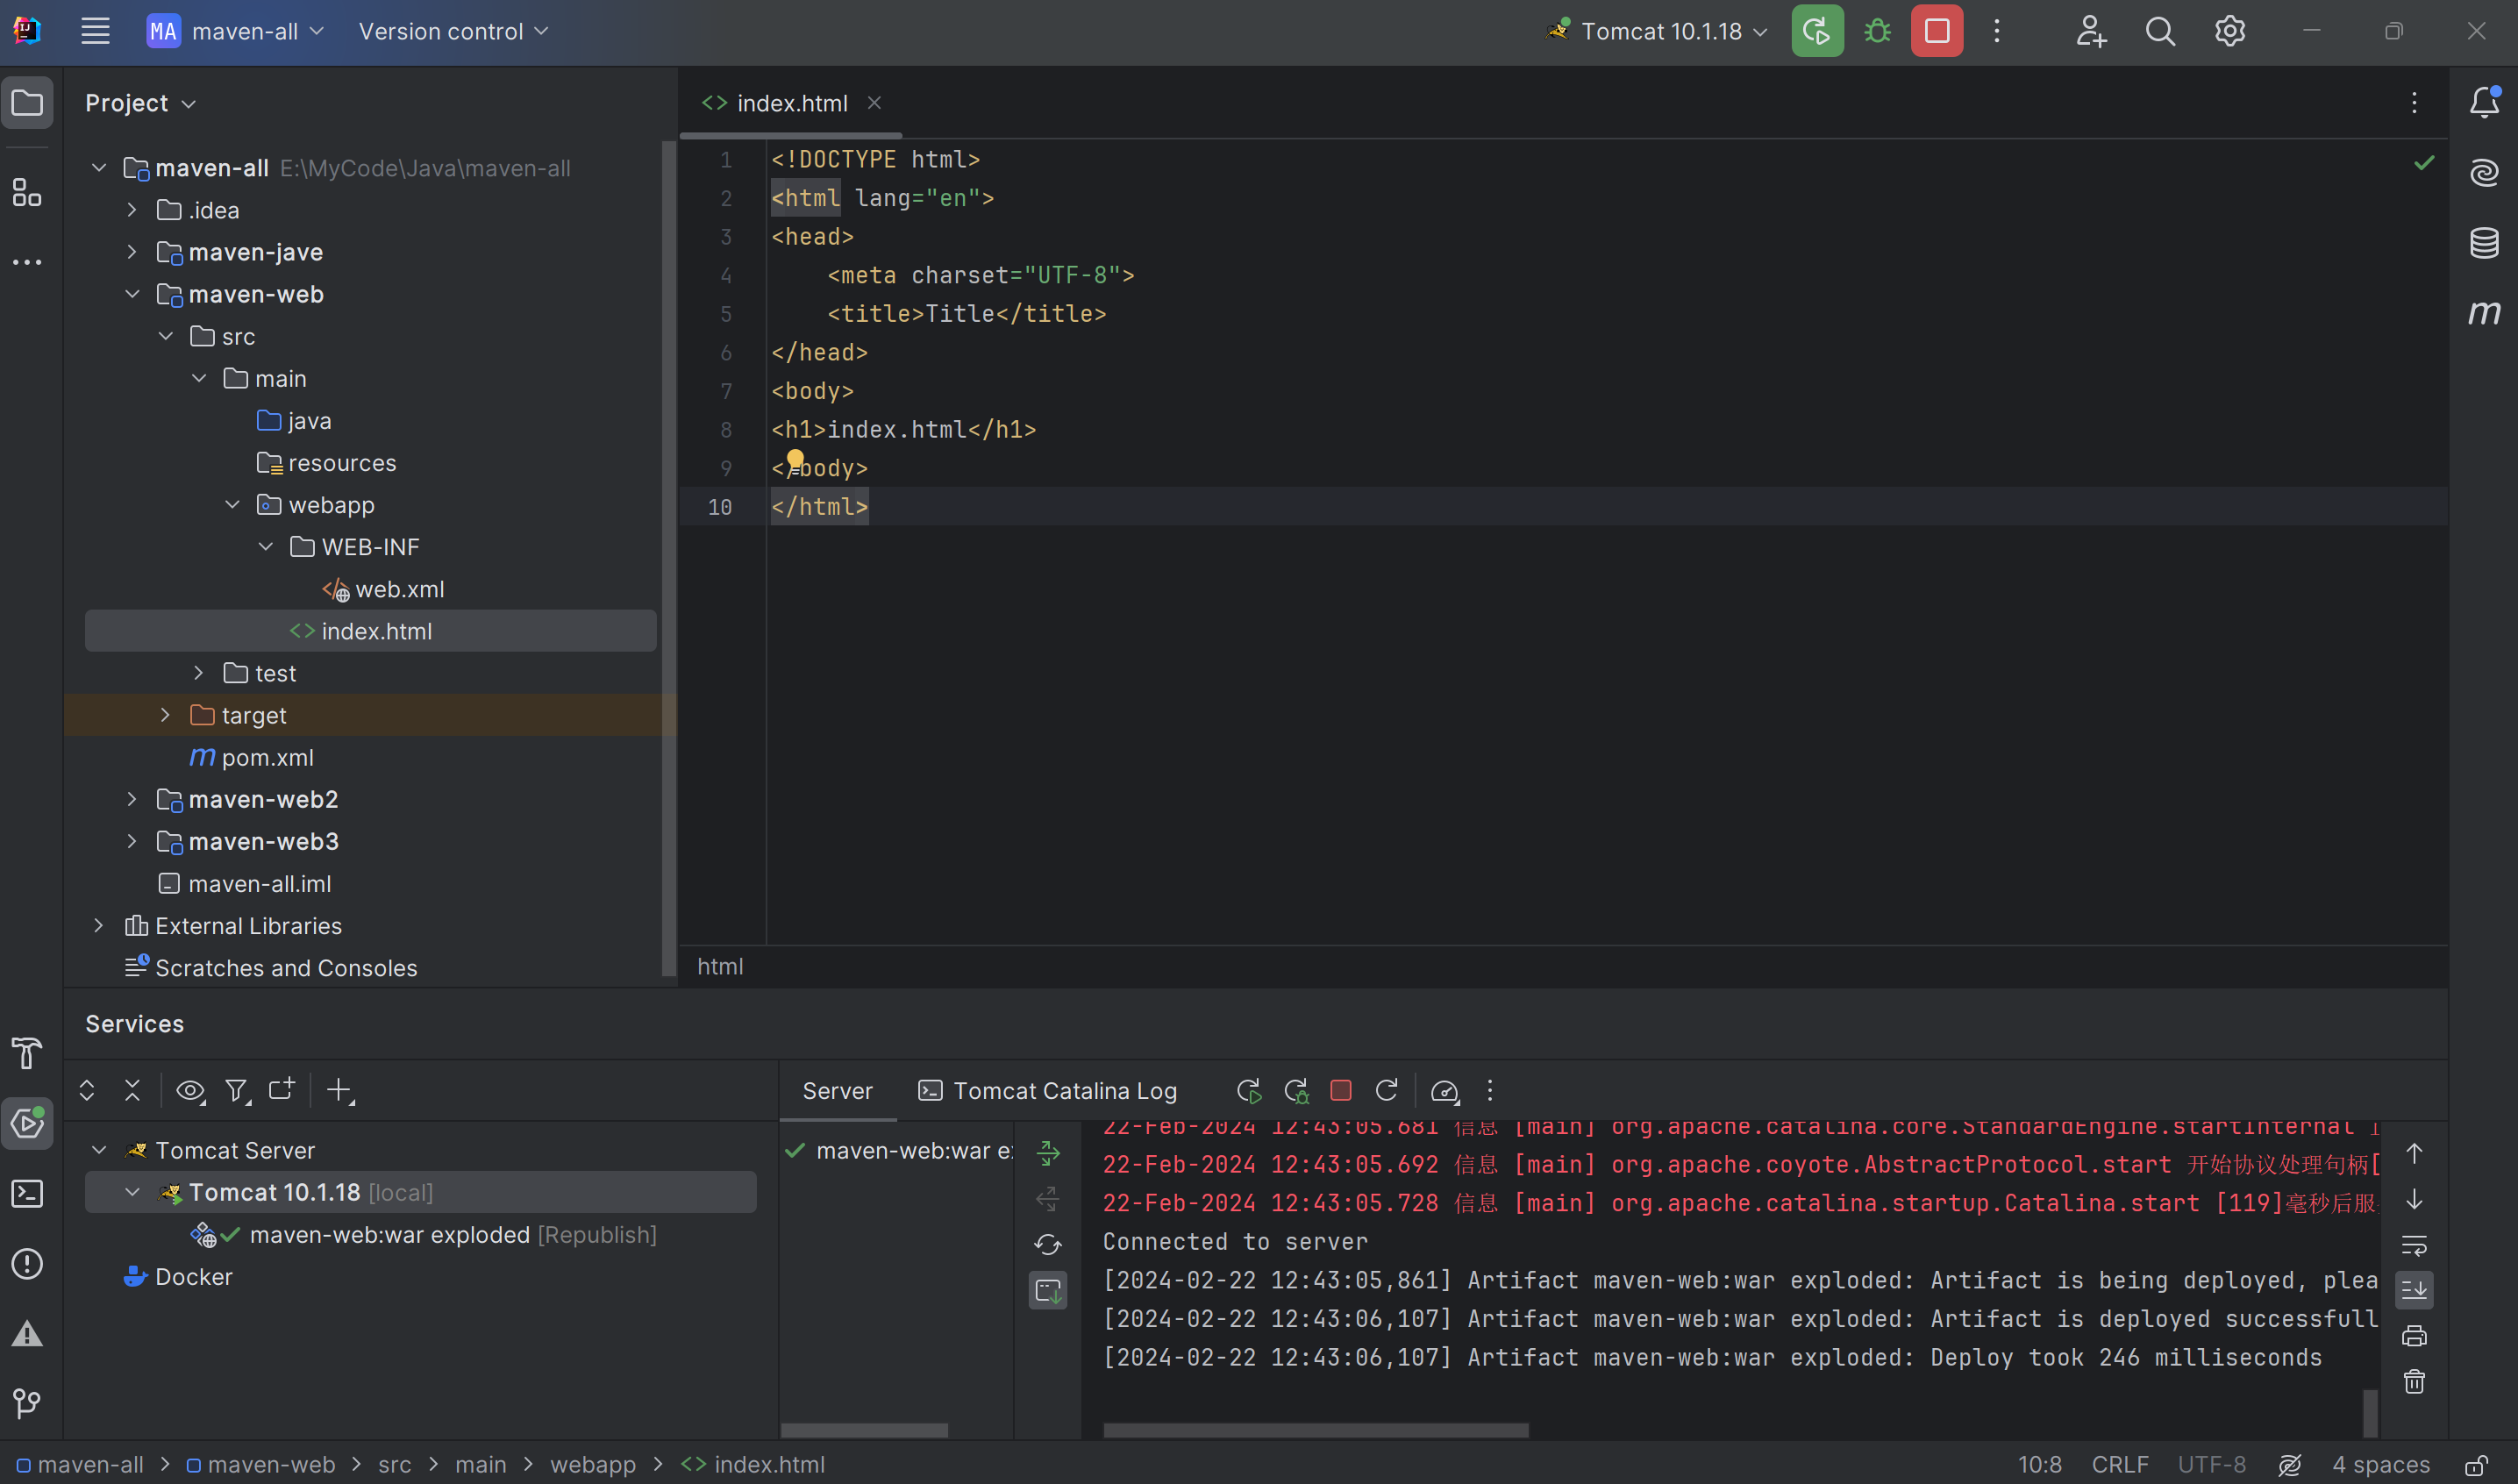Open maven-all project dropdown
The height and width of the screenshot is (1484, 2518).
coord(235,31)
